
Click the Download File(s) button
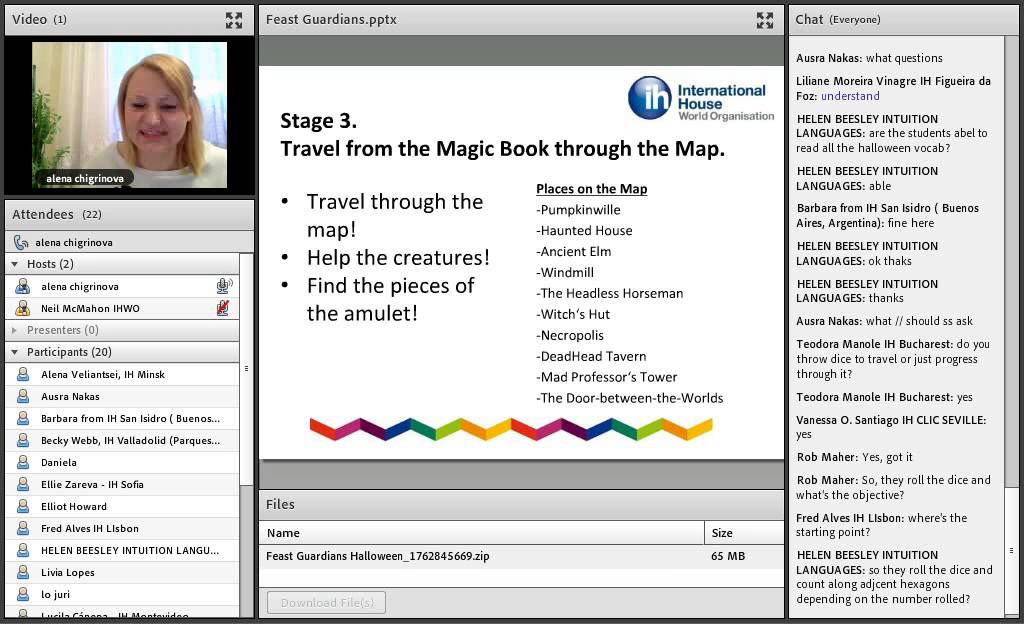pos(327,602)
